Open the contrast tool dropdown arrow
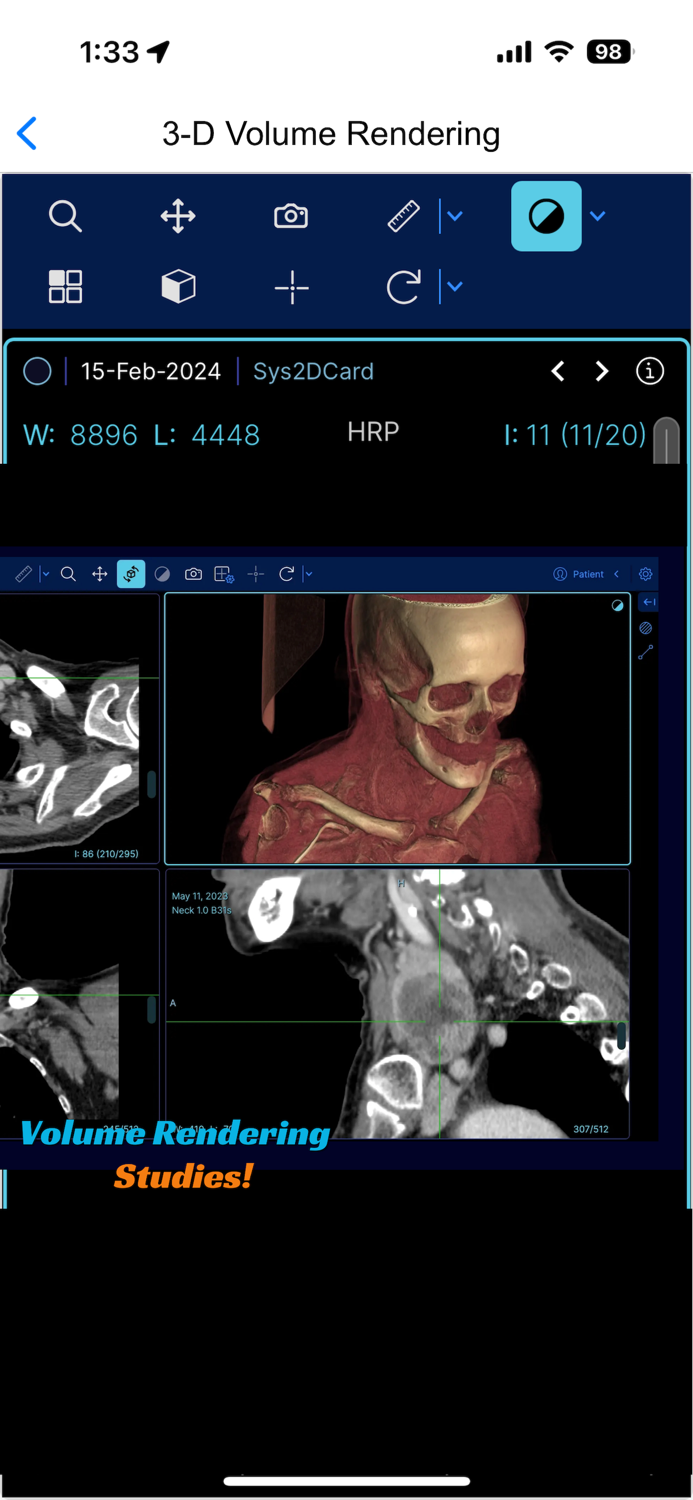The width and height of the screenshot is (693, 1500). pyautogui.click(x=598, y=216)
